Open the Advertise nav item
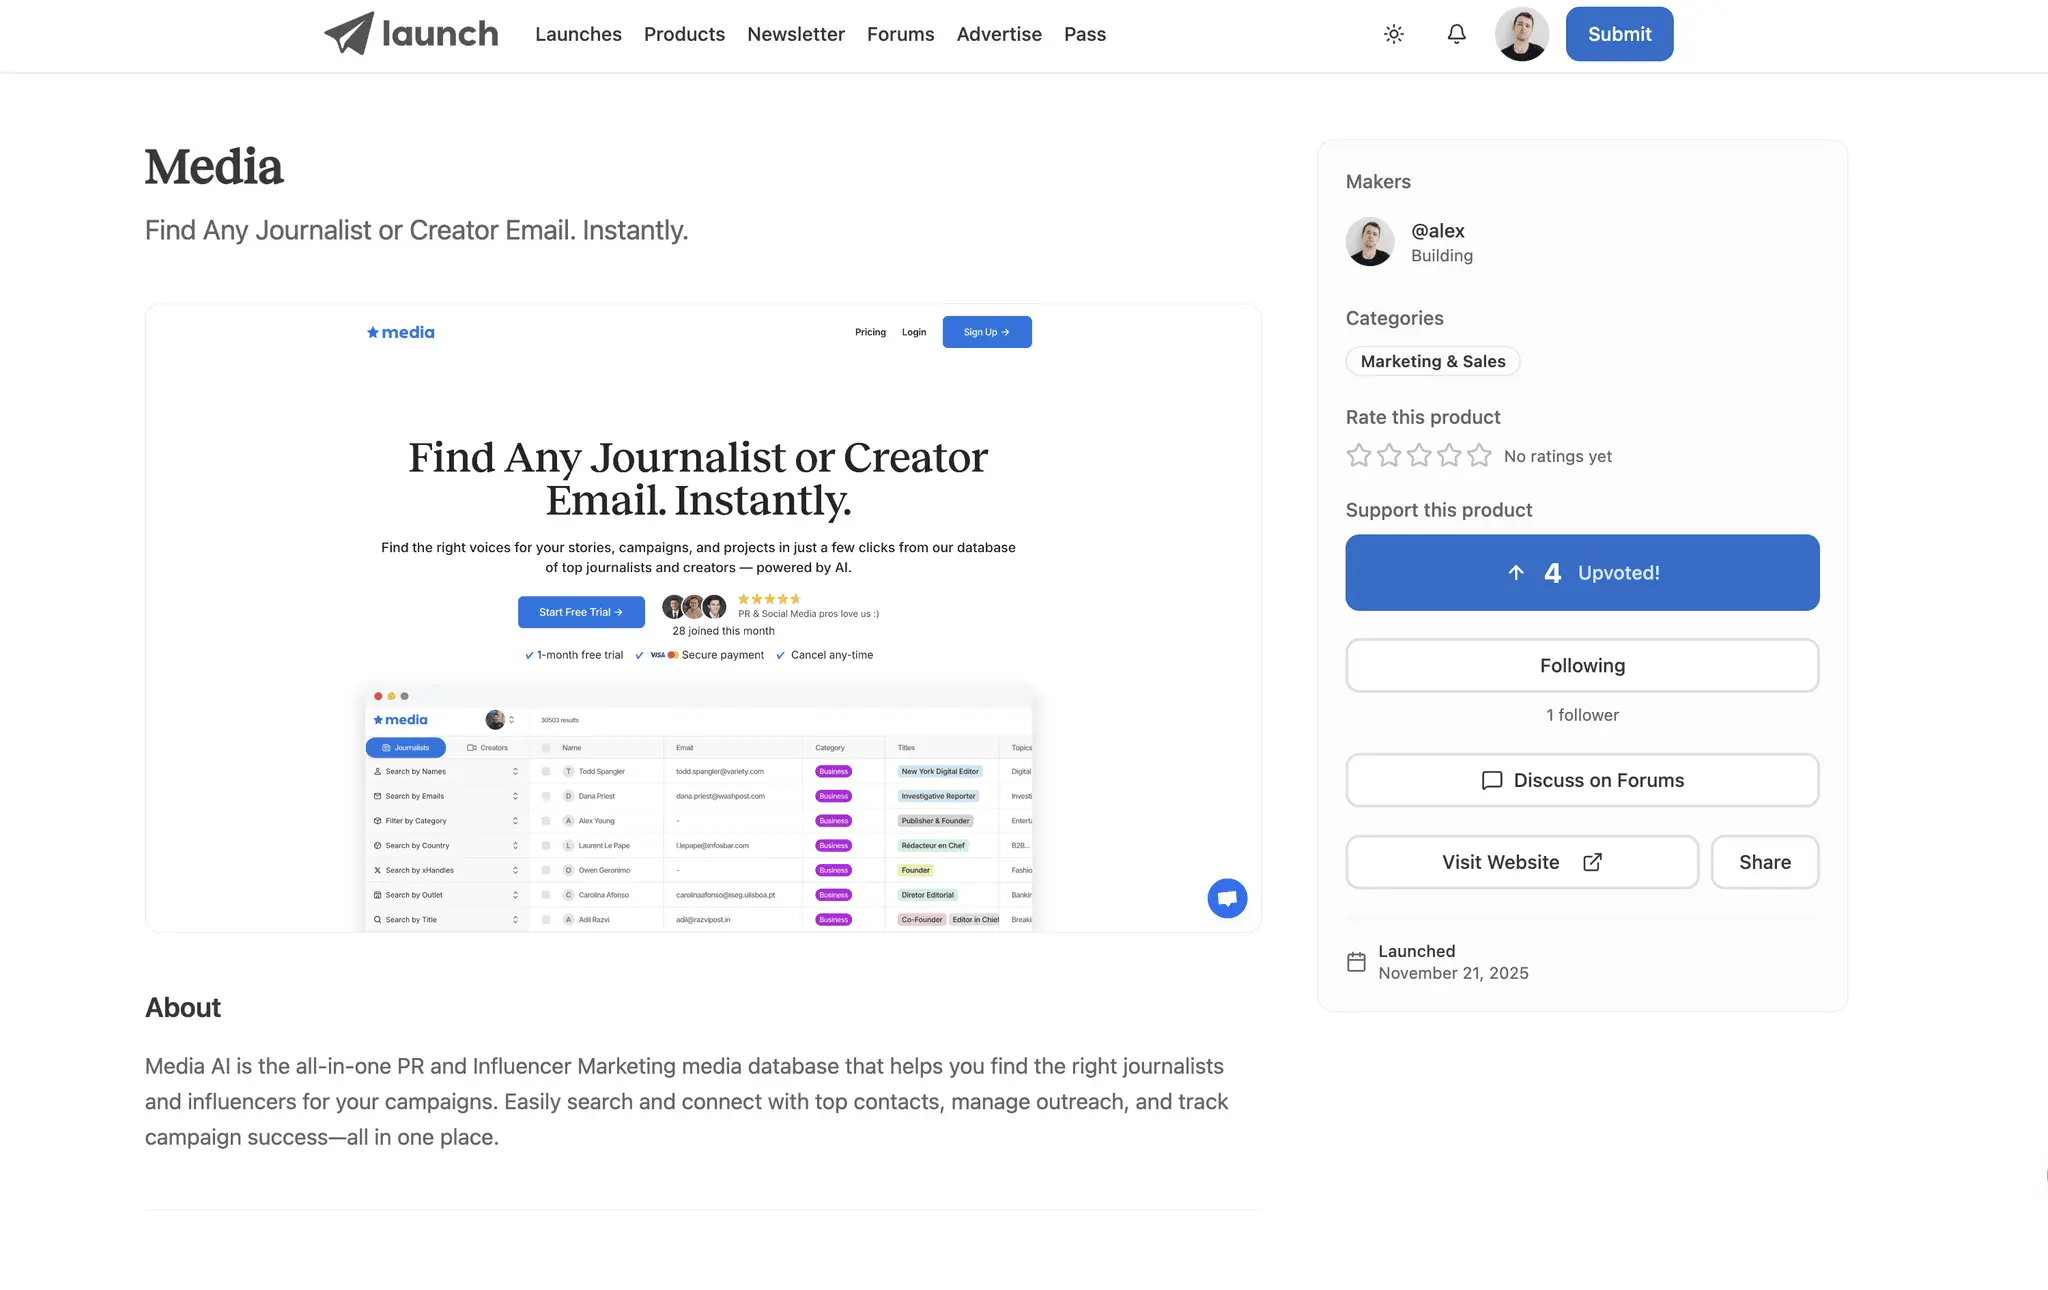Image resolution: width=2048 pixels, height=1290 pixels. [999, 34]
